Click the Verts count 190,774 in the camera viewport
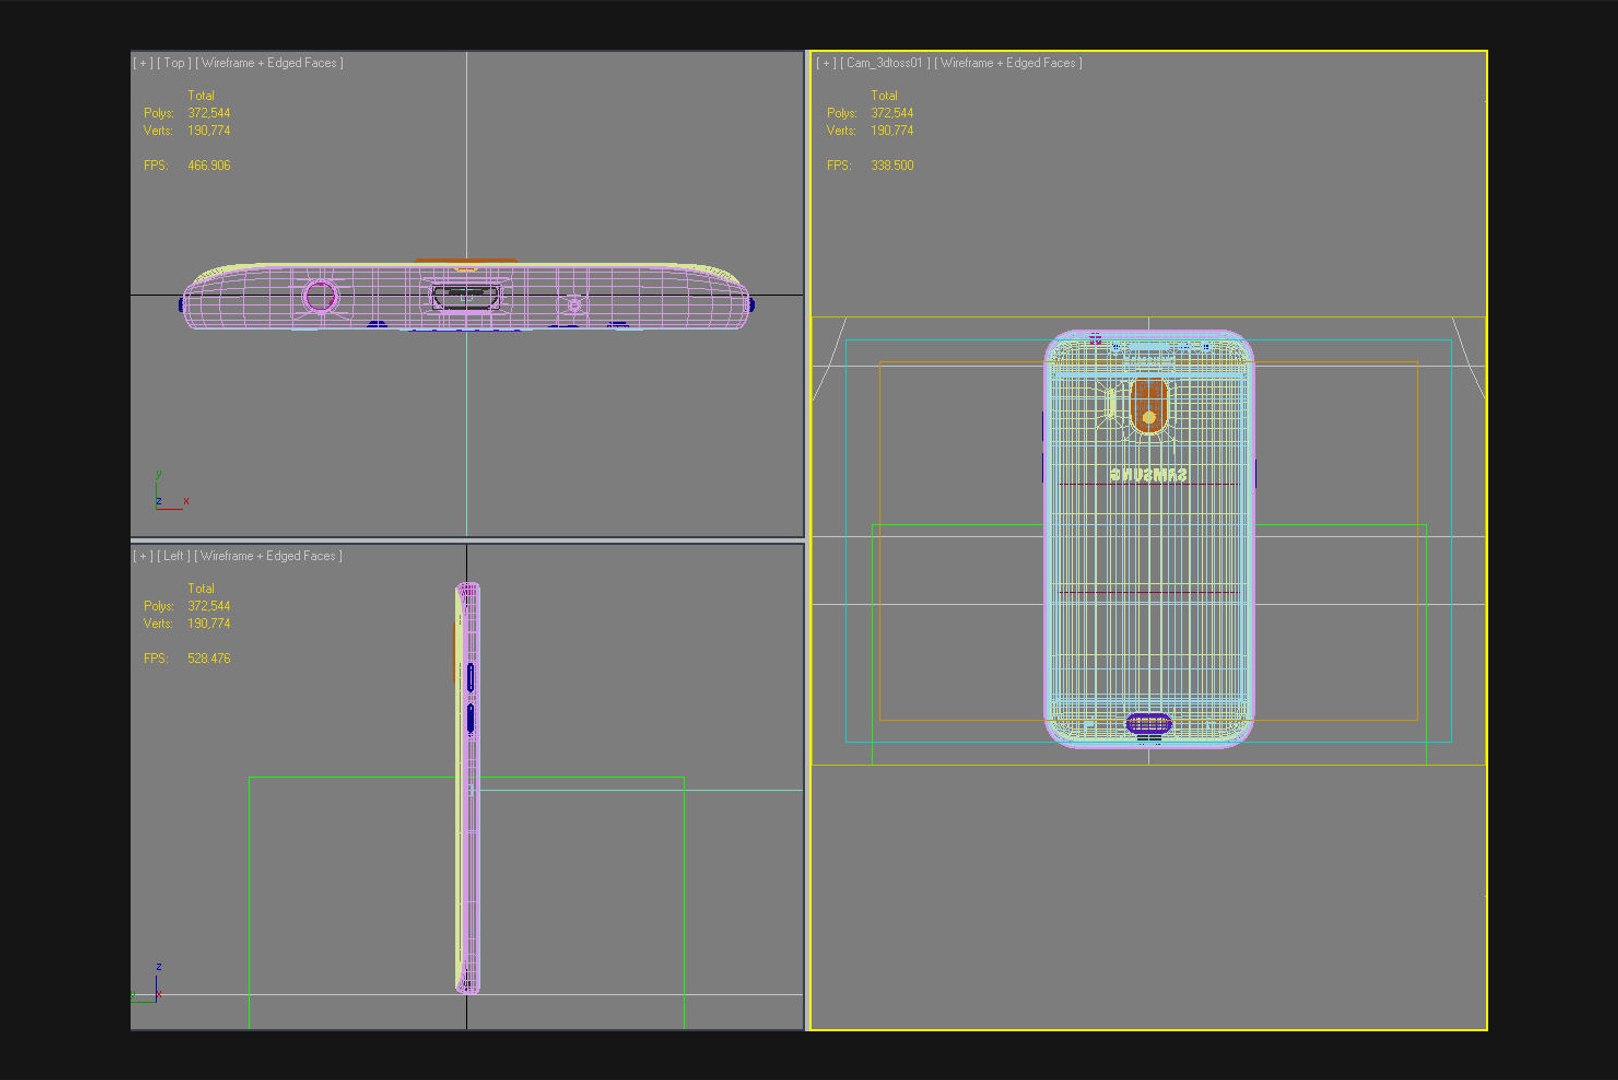This screenshot has height=1080, width=1618. pos(892,131)
